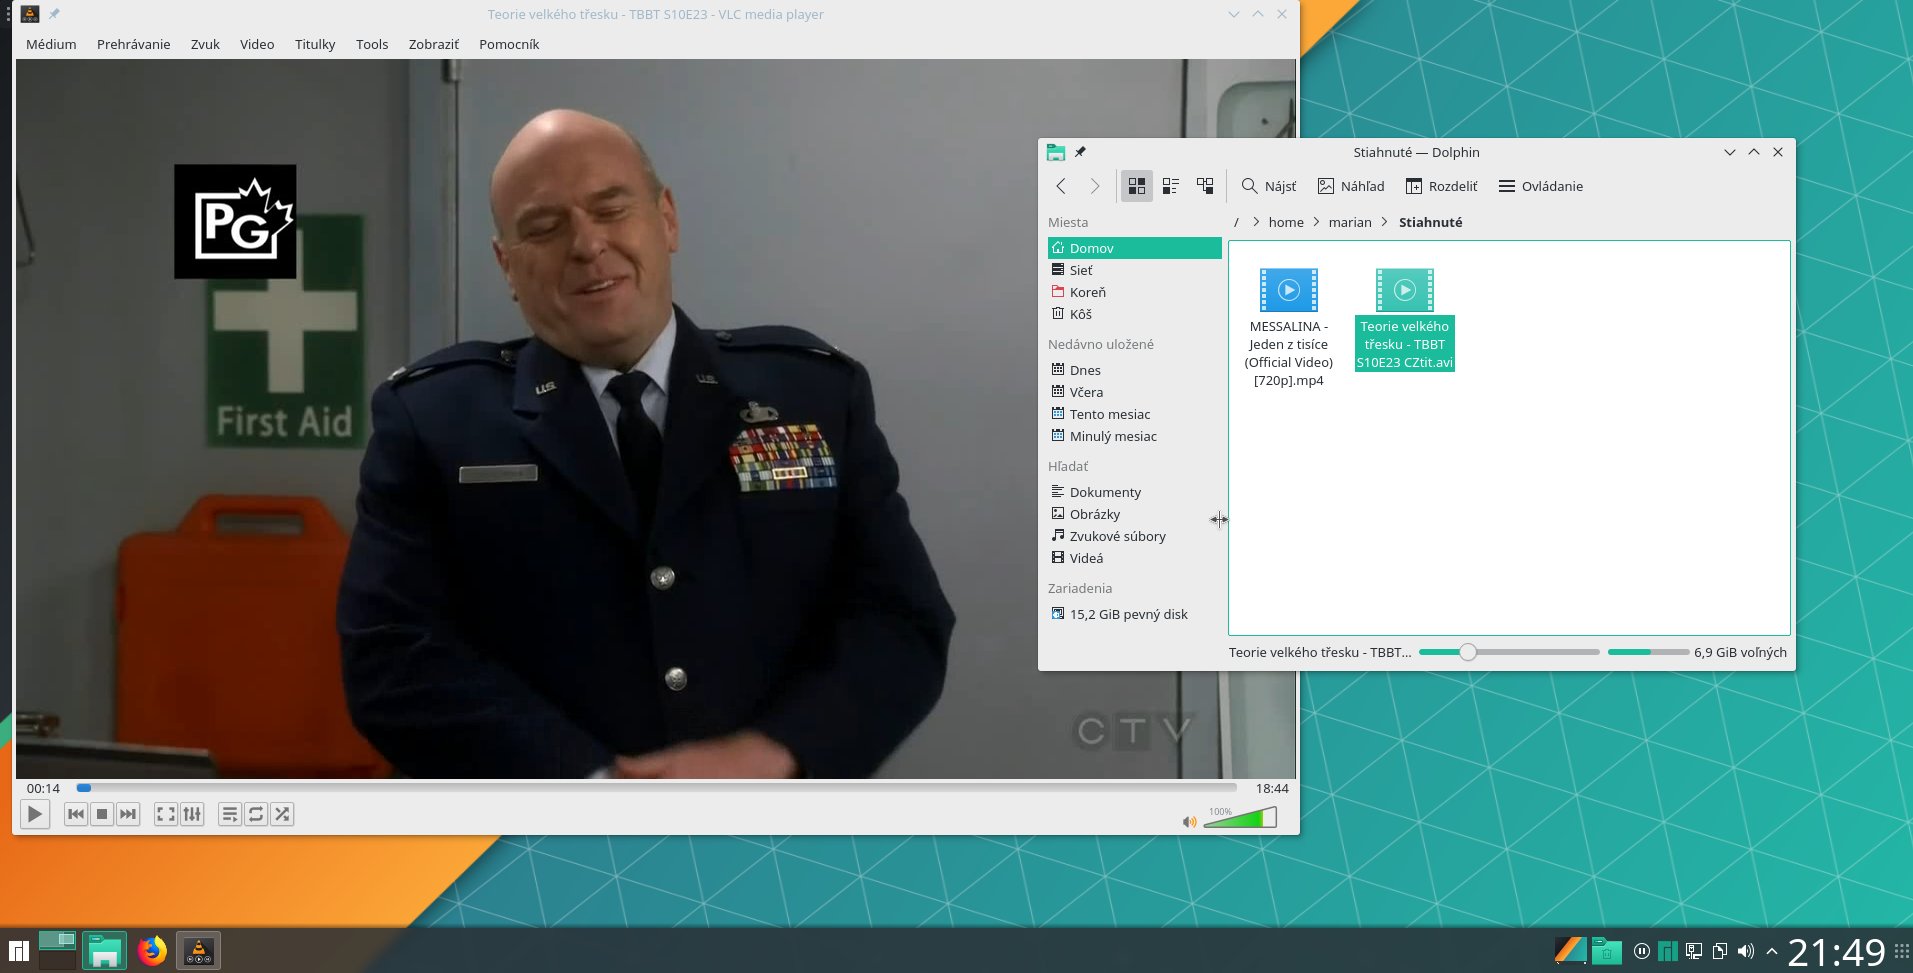Click the Nájsť search button
The image size is (1913, 973).
[x=1268, y=186]
